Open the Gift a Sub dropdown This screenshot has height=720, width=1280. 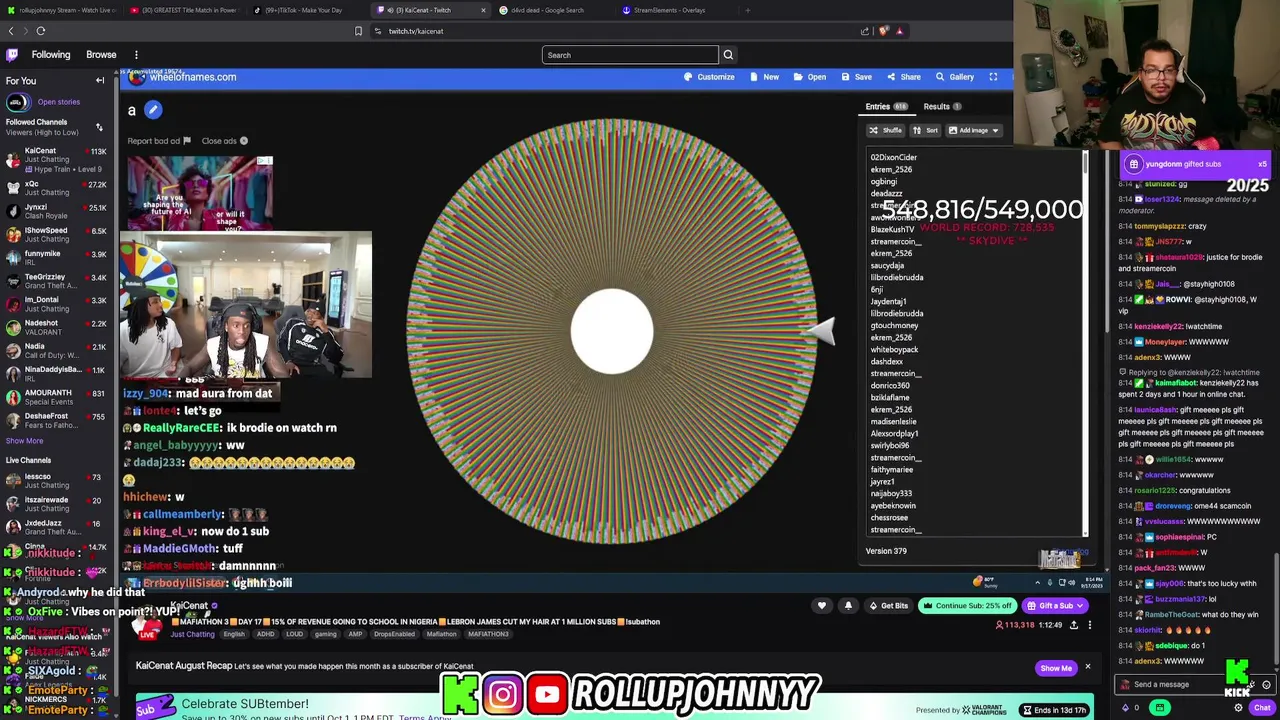coord(1055,606)
